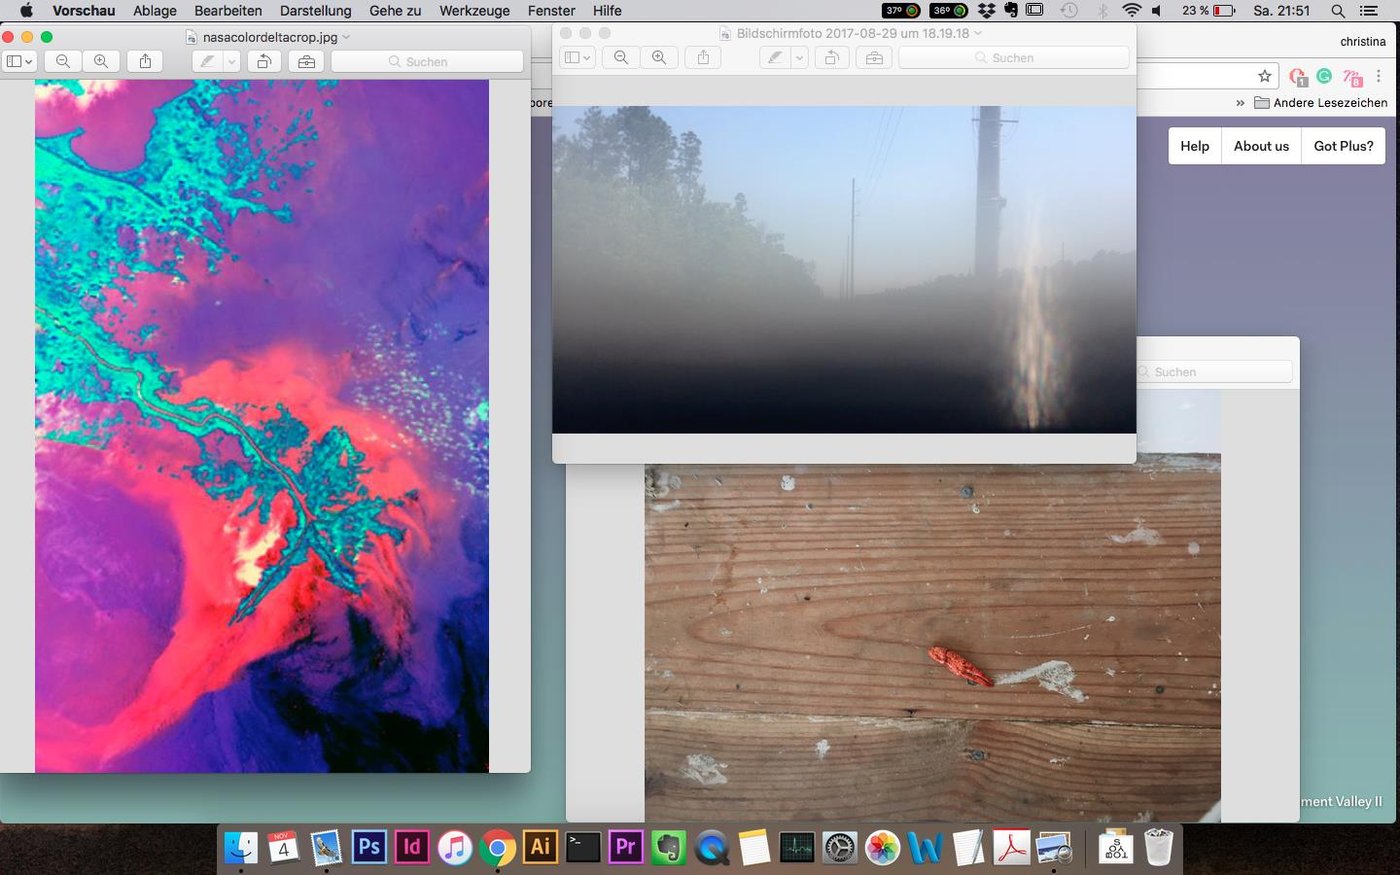Focus Suchen search field in nasacolordeltacrop.jpg window
This screenshot has width=1400, height=875.
click(427, 61)
